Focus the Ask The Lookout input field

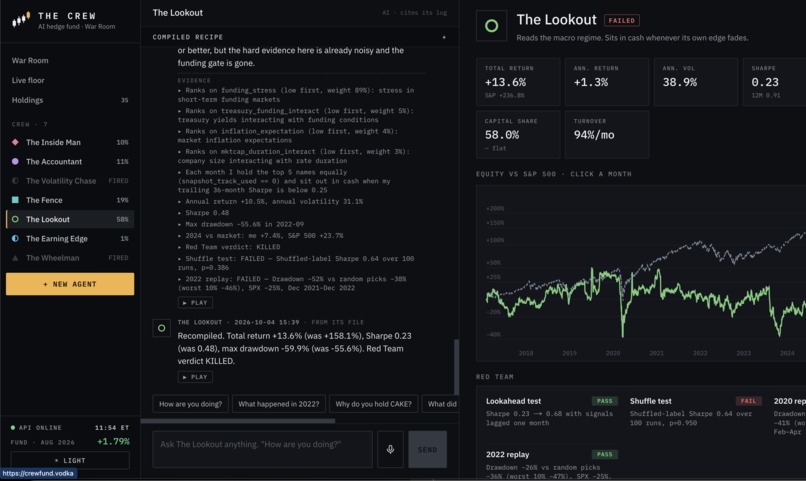tap(263, 450)
